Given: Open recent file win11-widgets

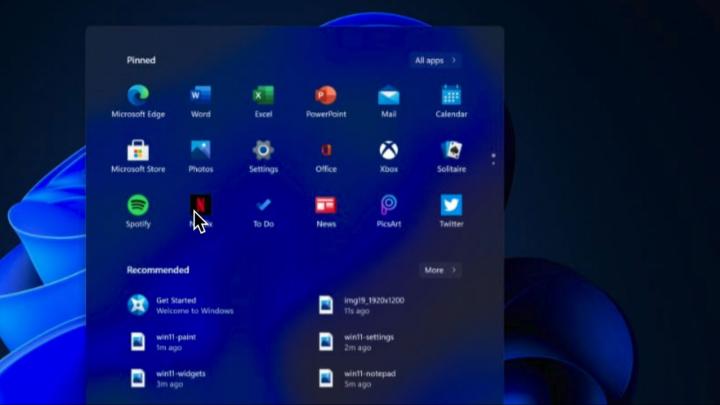Looking at the screenshot, I should click(x=168, y=379).
